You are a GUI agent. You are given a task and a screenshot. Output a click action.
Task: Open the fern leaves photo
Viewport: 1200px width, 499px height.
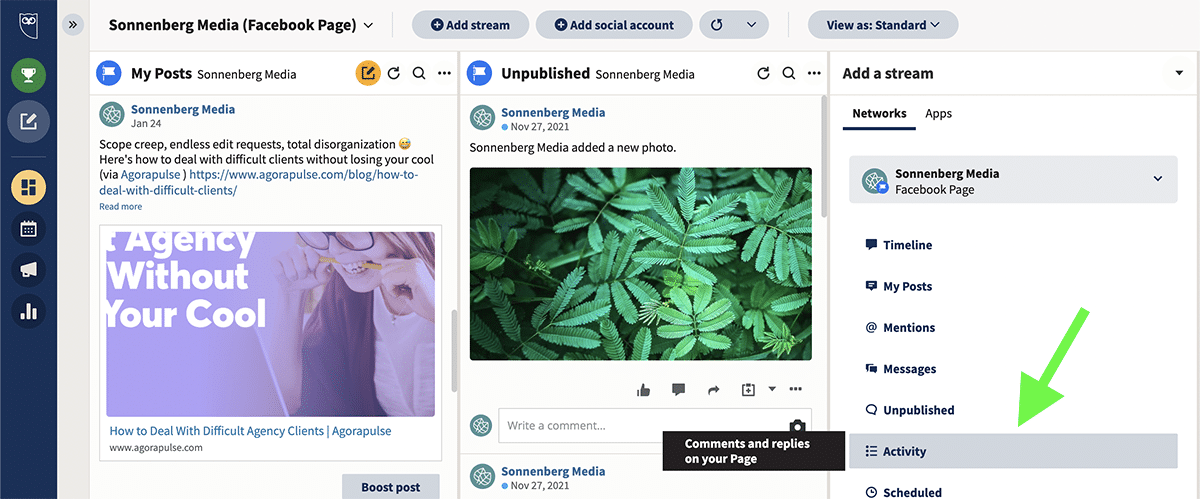[x=641, y=264]
